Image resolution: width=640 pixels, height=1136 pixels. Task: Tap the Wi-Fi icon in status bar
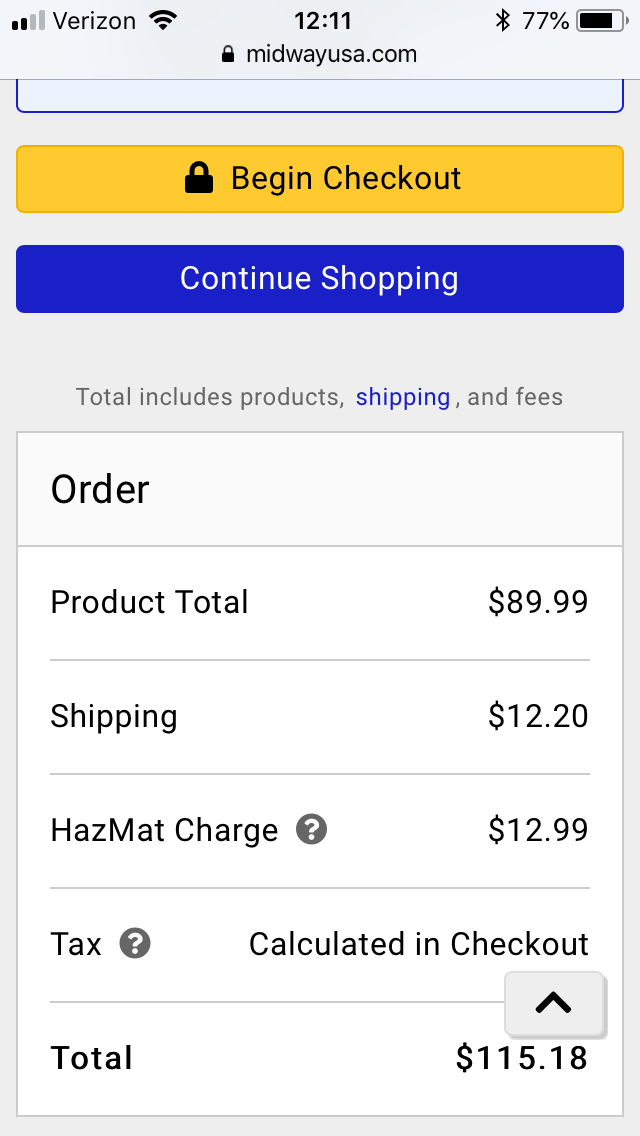point(164,20)
